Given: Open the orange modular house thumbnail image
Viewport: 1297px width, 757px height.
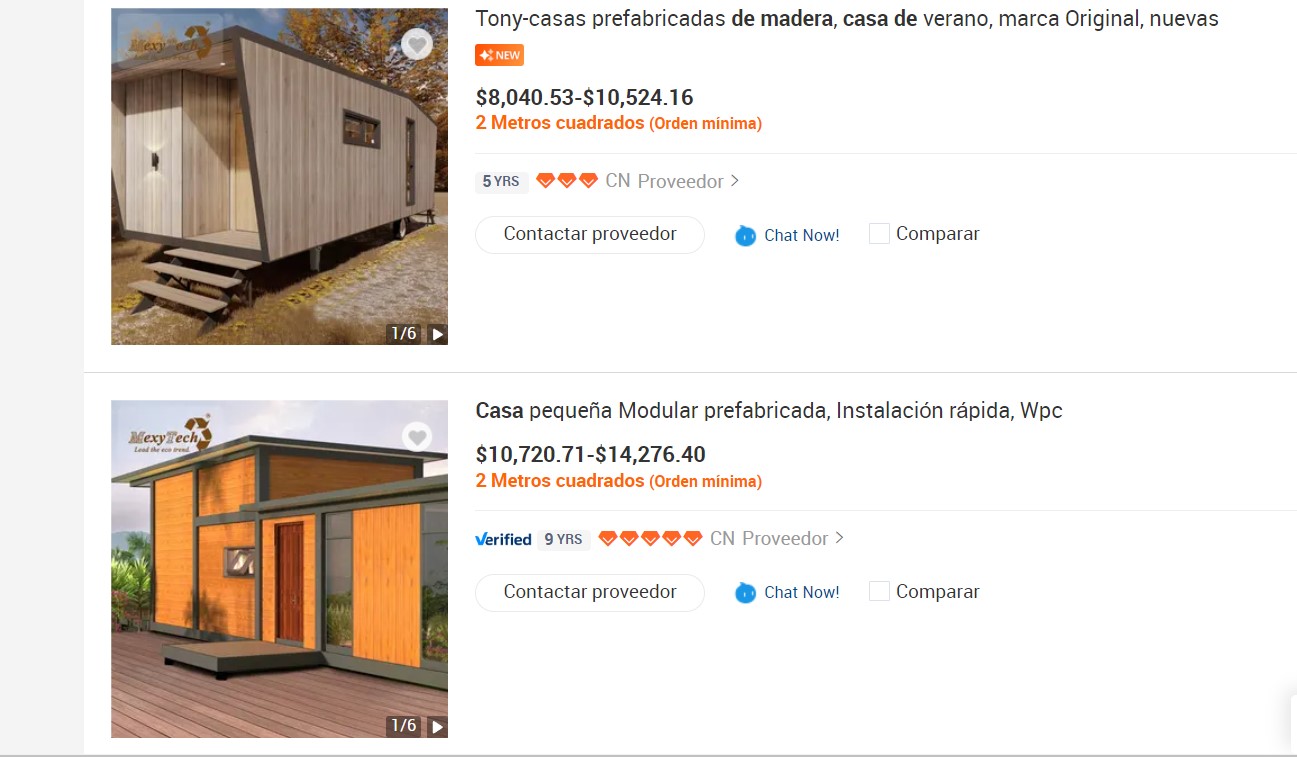Looking at the screenshot, I should [x=279, y=569].
